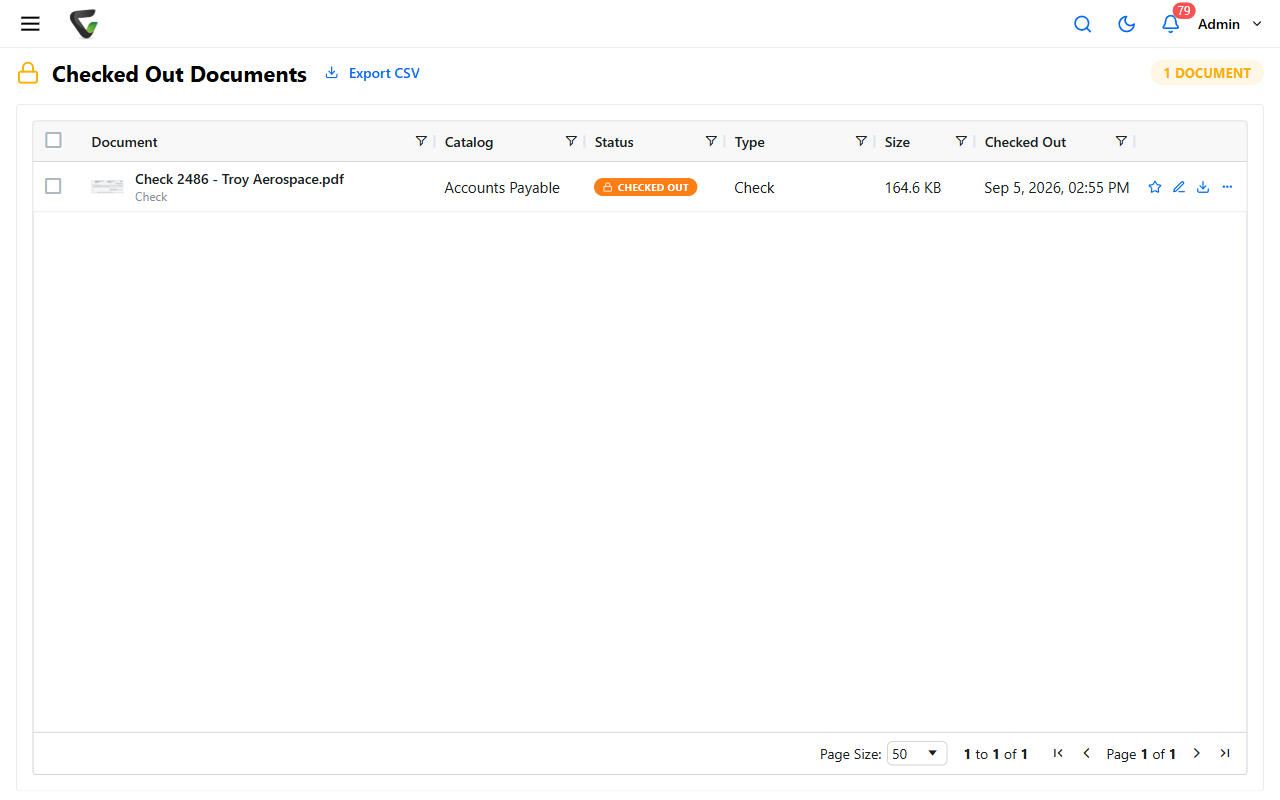
Task: Edit Check 2486 with pencil icon
Action: coord(1179,187)
